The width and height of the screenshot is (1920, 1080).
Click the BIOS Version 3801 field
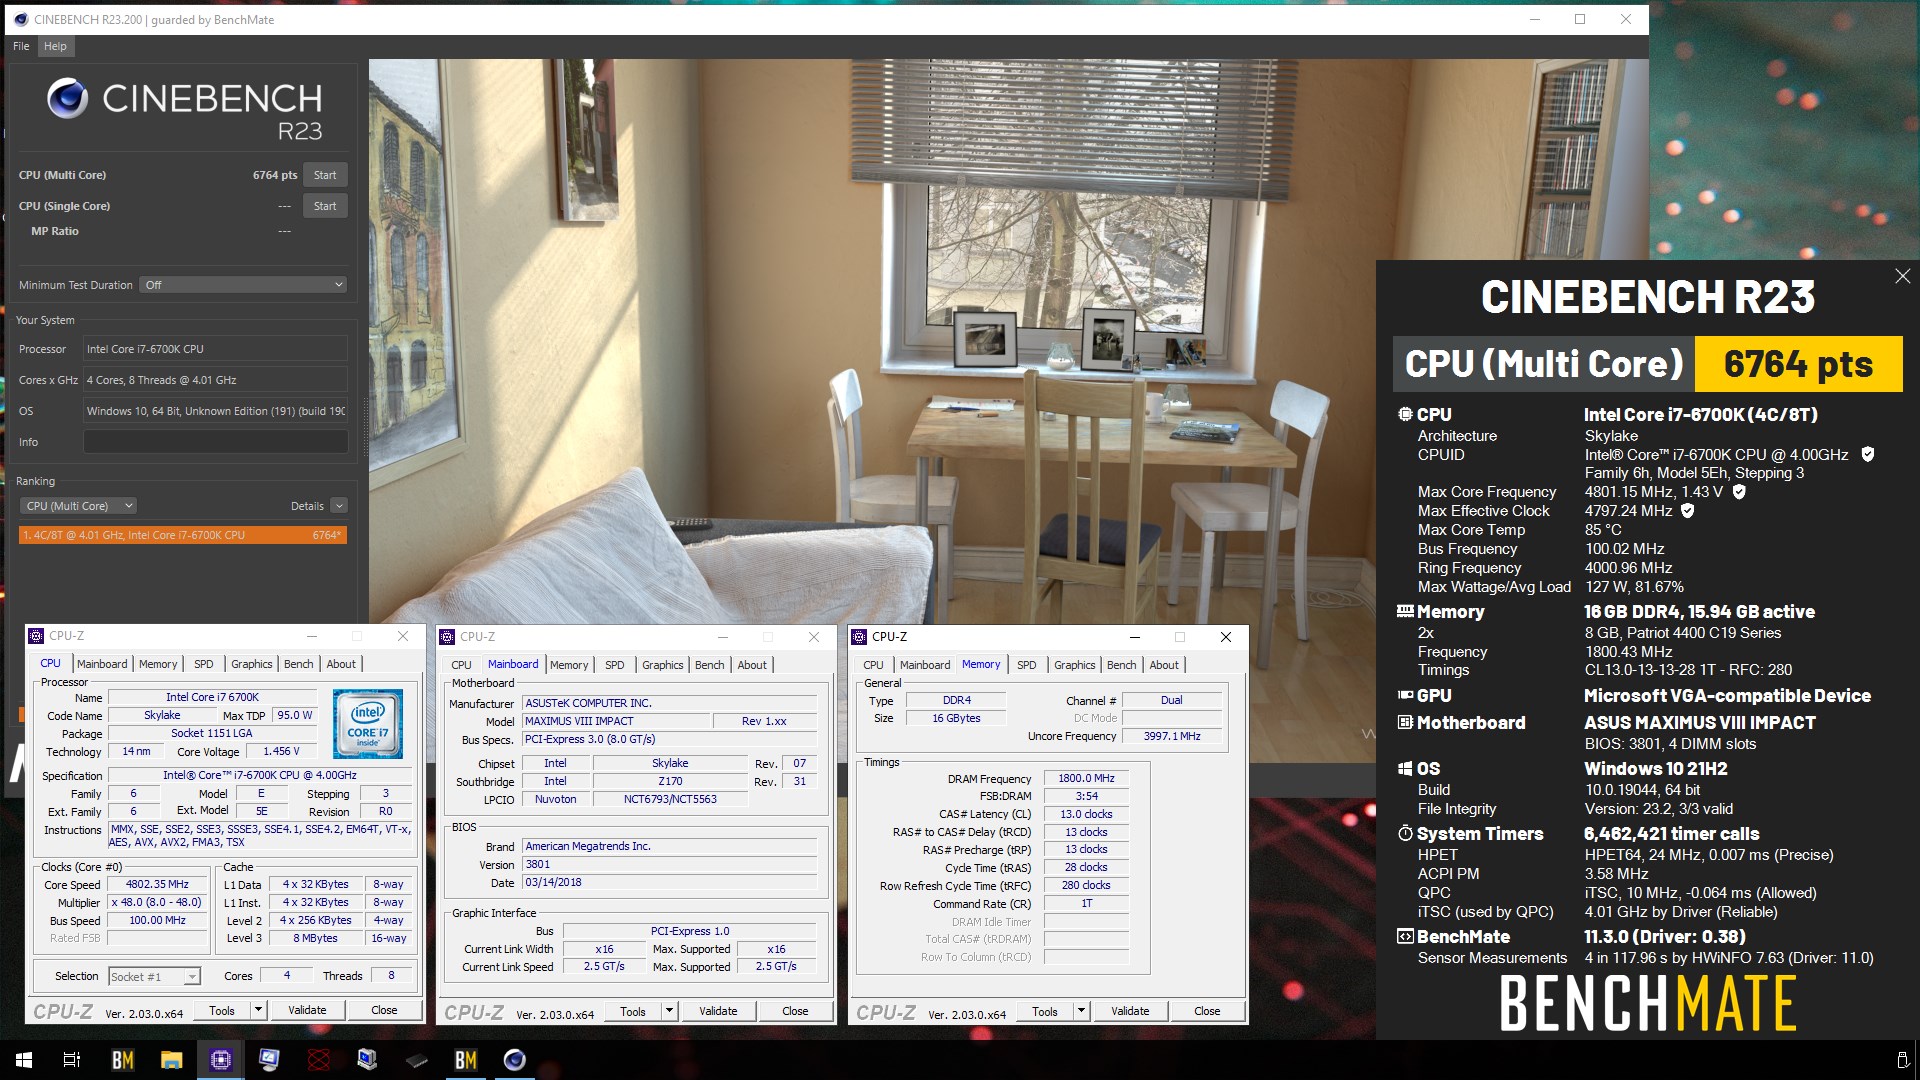(670, 865)
